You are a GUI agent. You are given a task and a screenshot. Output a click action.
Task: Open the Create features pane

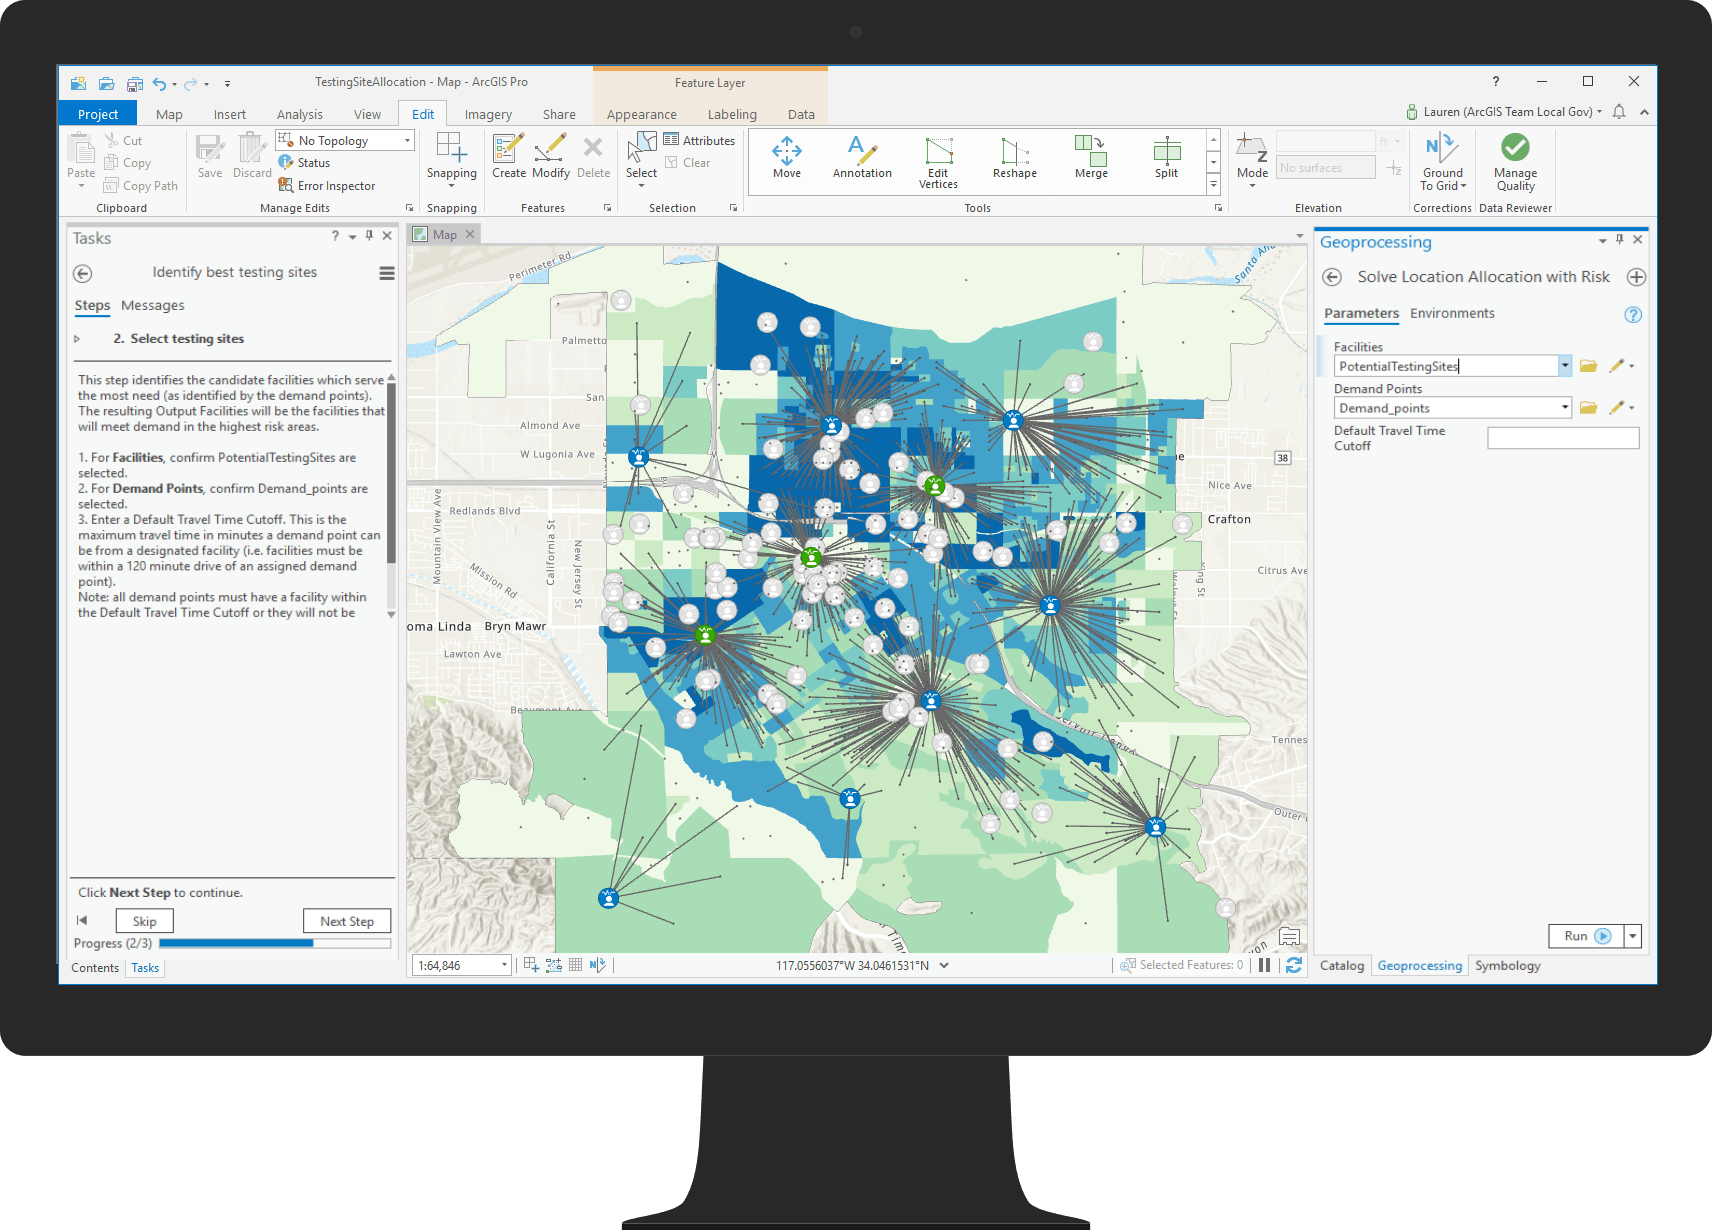[508, 156]
